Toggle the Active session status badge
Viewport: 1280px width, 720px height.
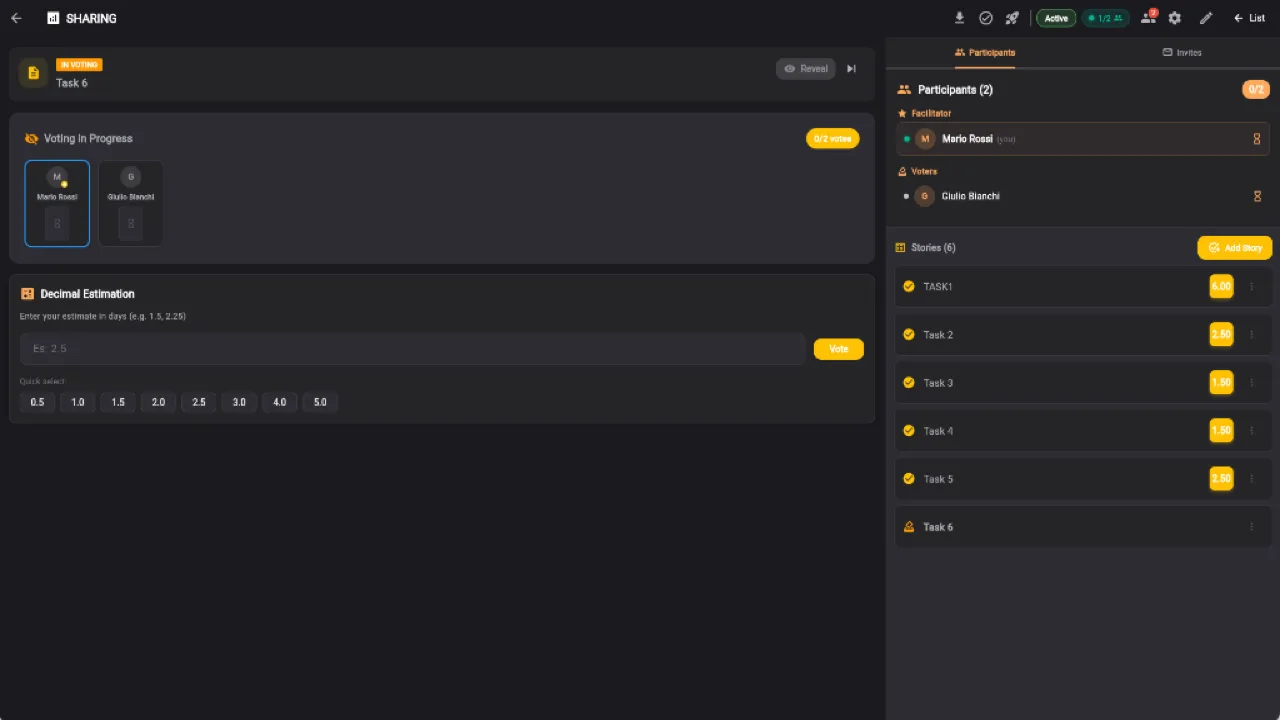pyautogui.click(x=1056, y=18)
